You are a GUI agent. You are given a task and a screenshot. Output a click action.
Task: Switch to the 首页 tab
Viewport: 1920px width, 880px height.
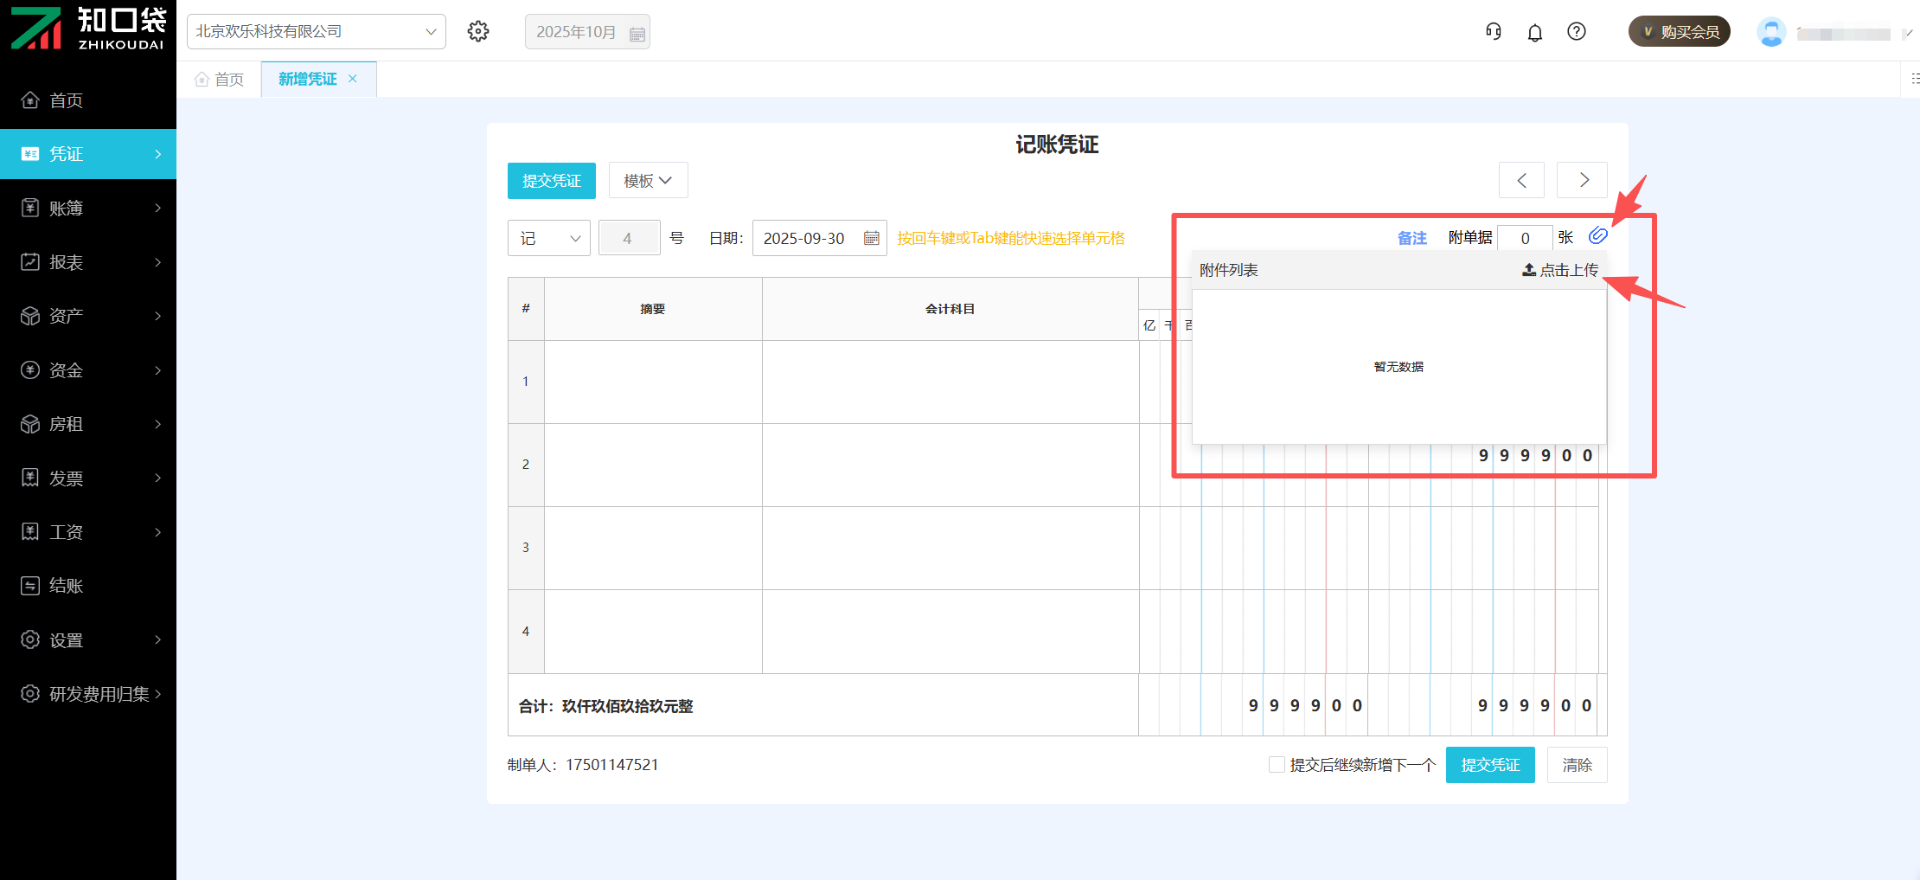[x=220, y=79]
